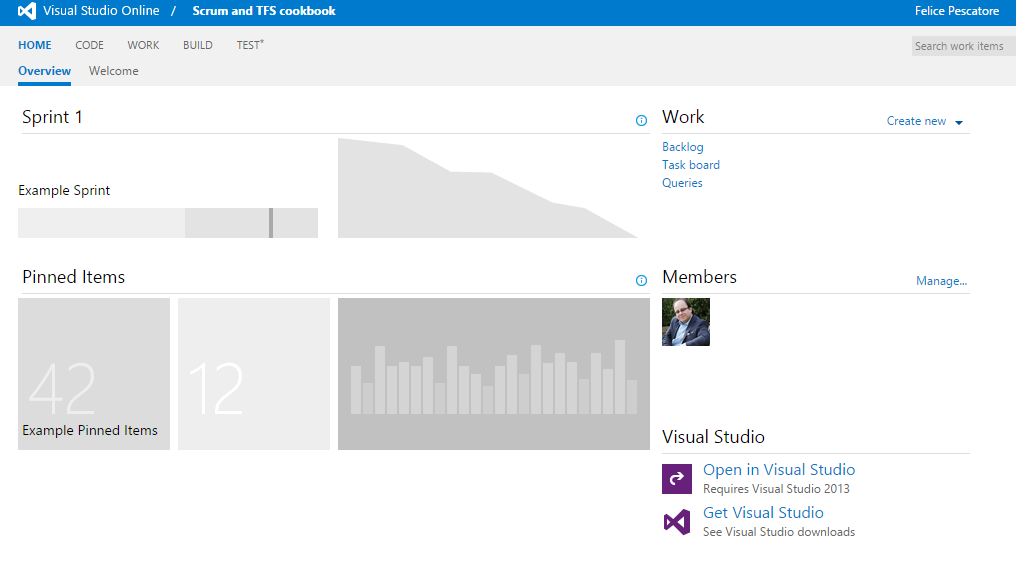Open Sprint 1 info icon
This screenshot has width=1016, height=566.
pyautogui.click(x=641, y=120)
